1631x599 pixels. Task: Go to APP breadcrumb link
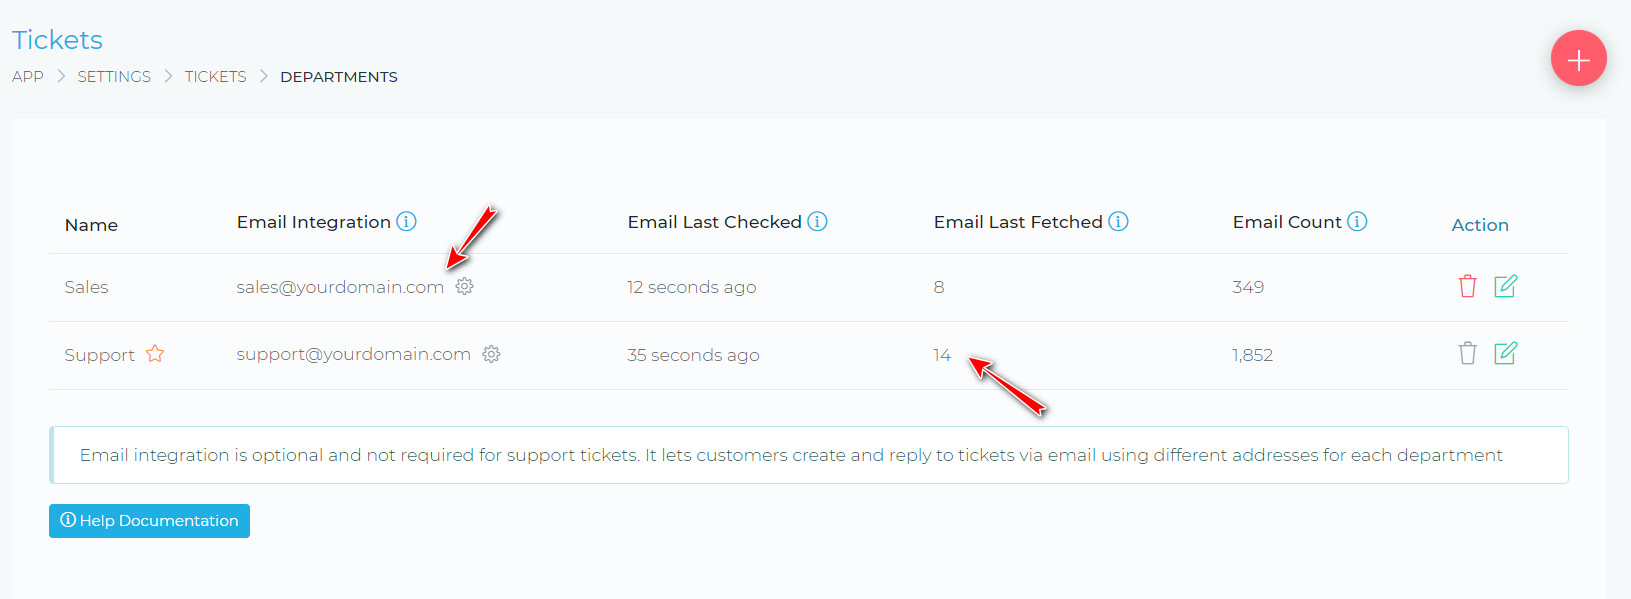[28, 77]
